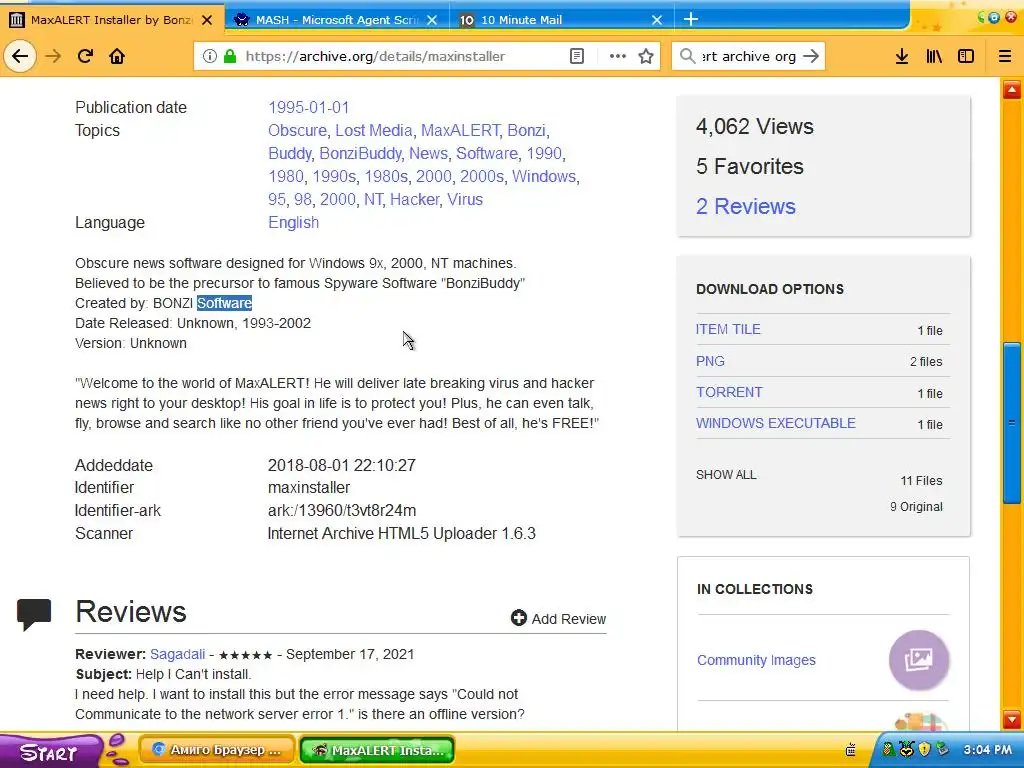Click the English language link
The image size is (1024, 768).
tap(293, 222)
